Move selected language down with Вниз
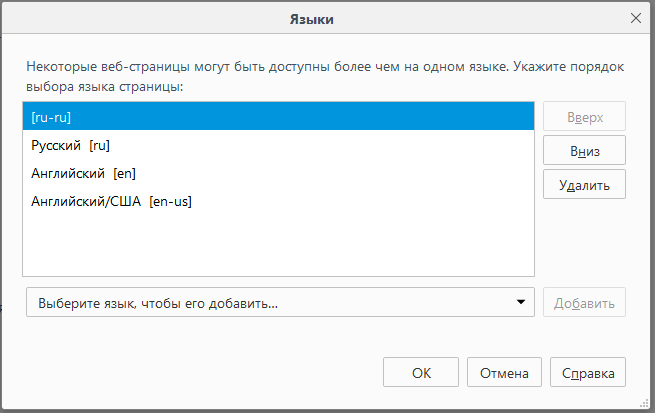The width and height of the screenshot is (655, 413). [584, 150]
